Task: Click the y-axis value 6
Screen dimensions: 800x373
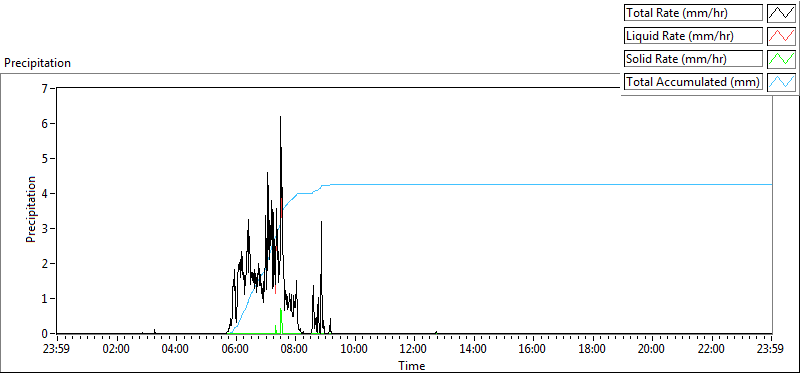Action: click(x=44, y=123)
